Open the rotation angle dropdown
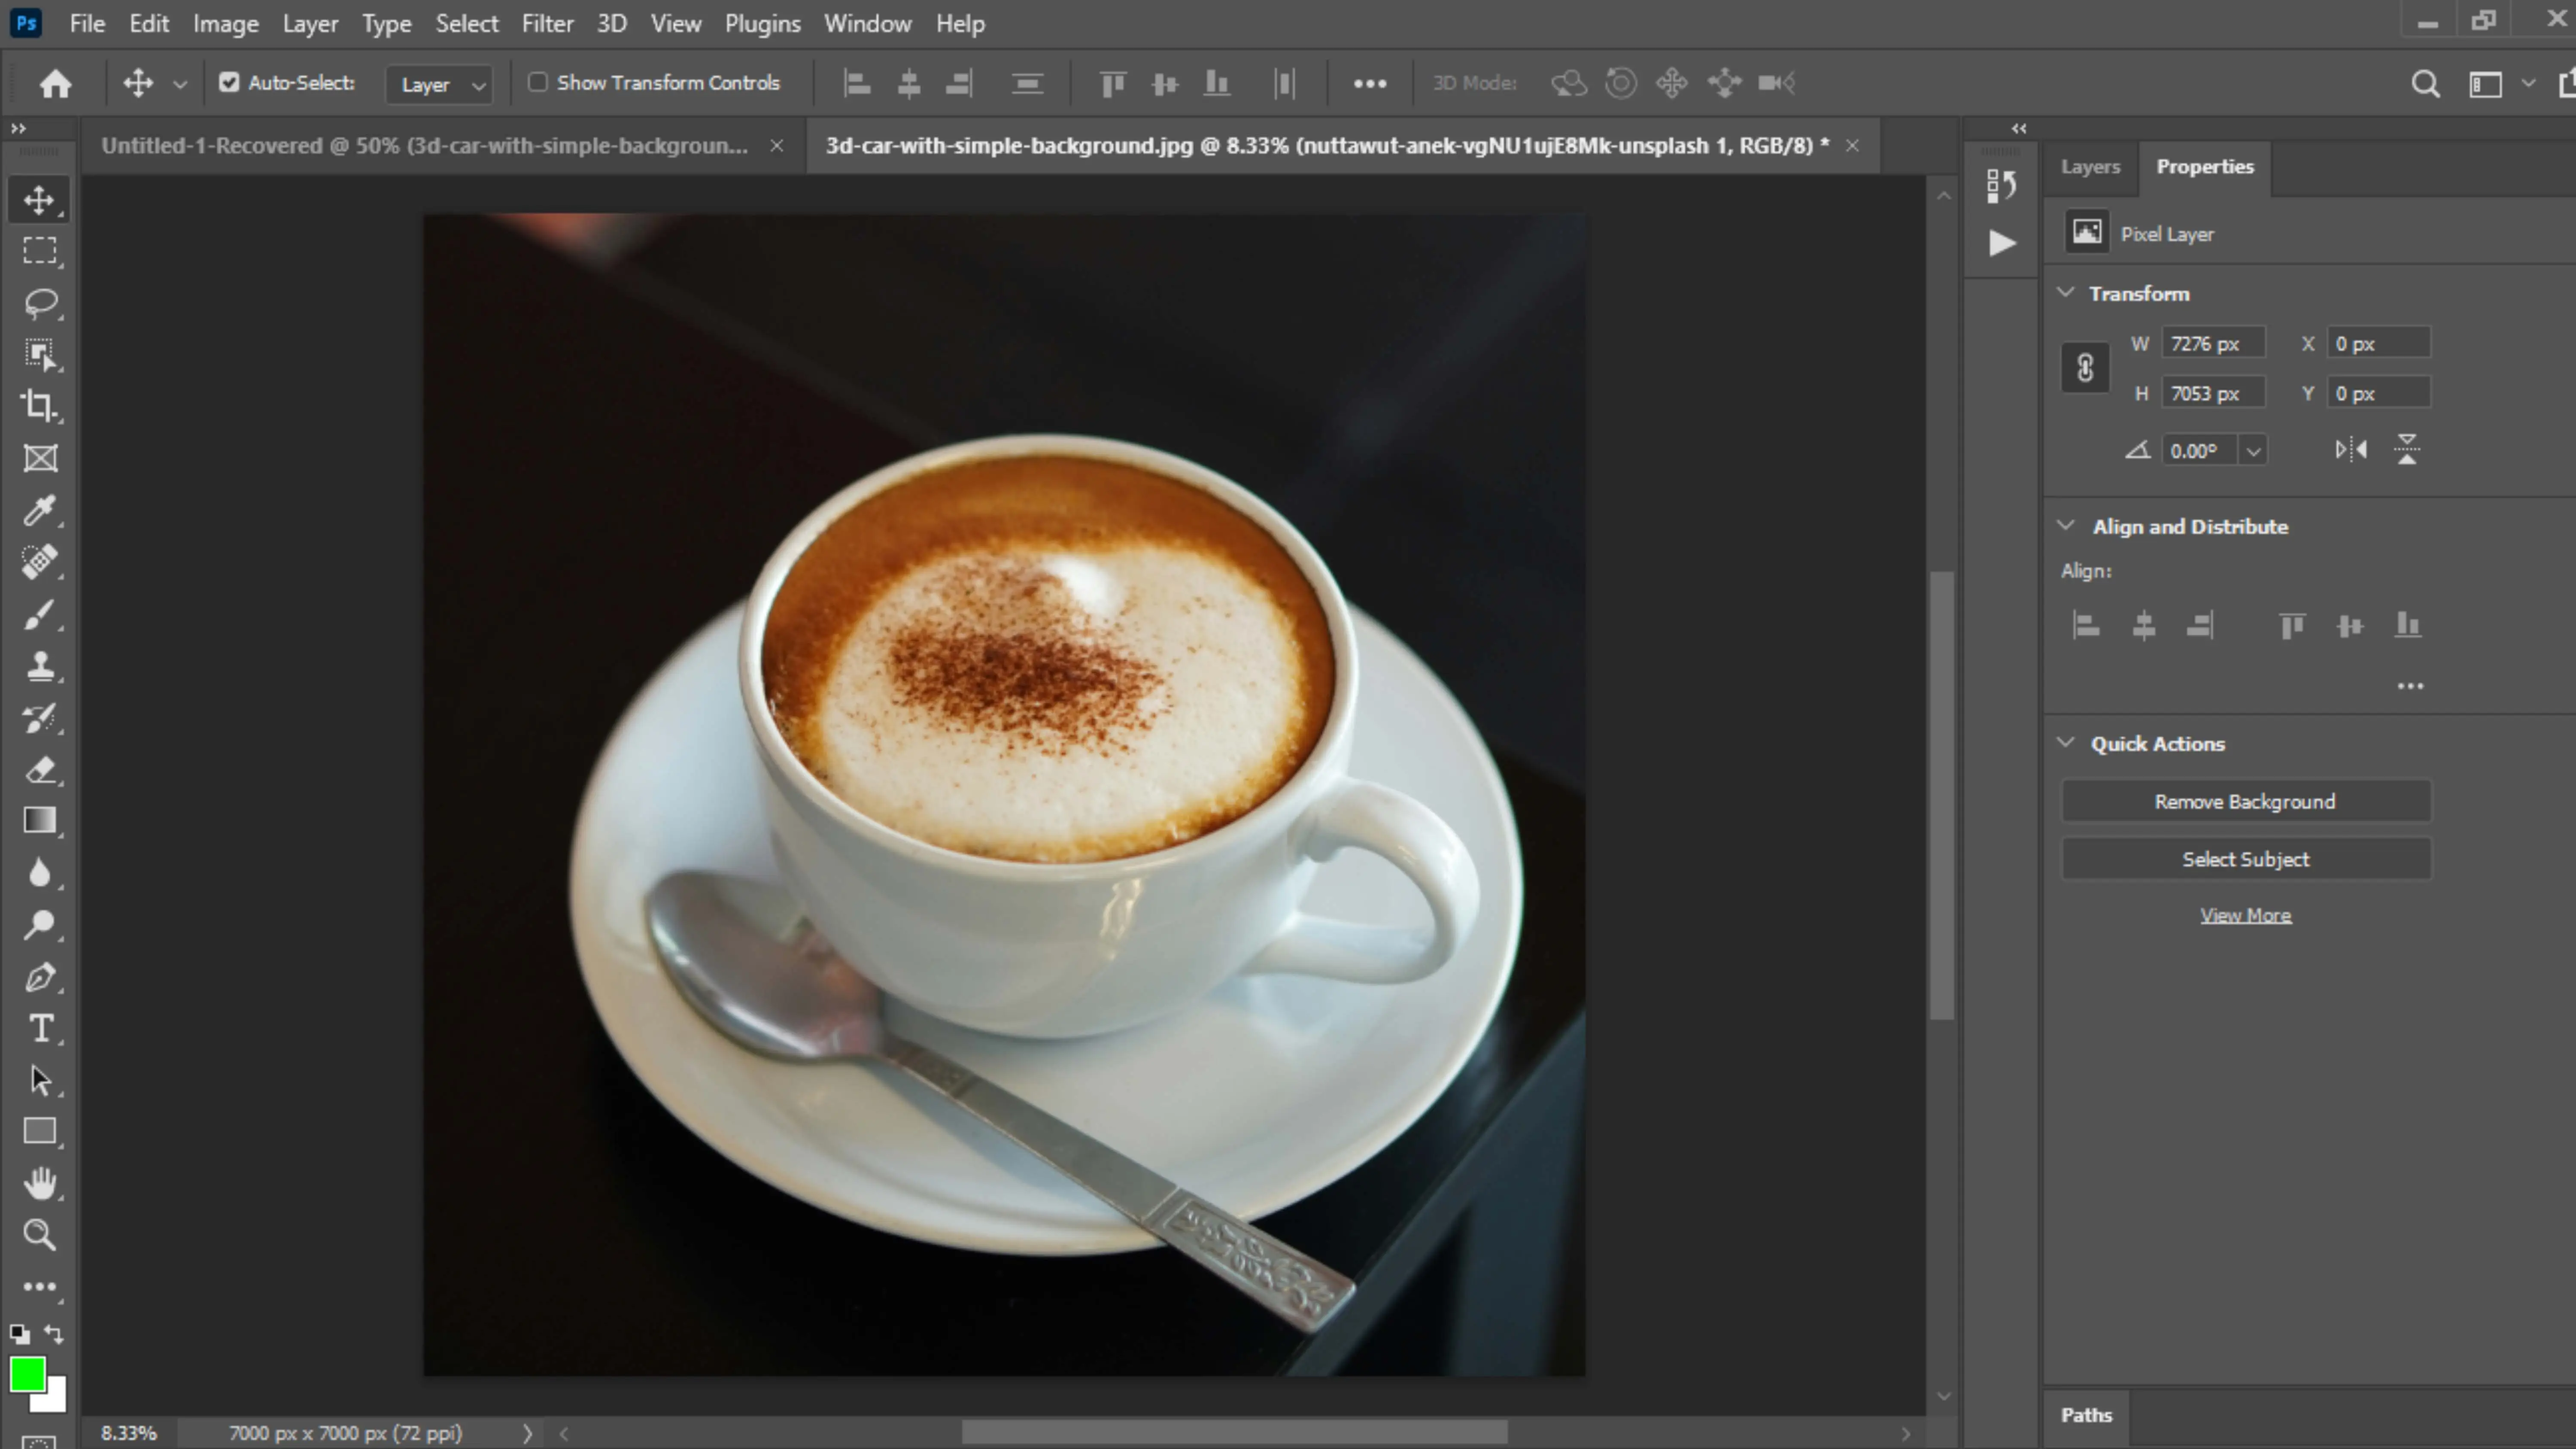 click(x=2253, y=451)
